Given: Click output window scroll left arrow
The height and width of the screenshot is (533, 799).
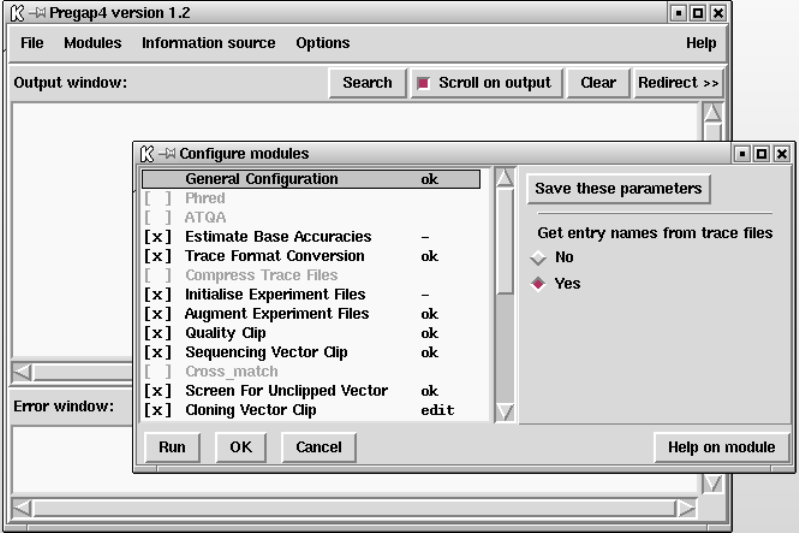Looking at the screenshot, I should [21, 372].
